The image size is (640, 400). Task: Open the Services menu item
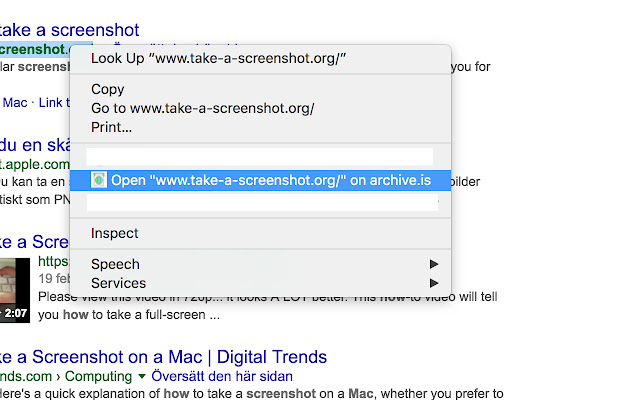tap(118, 283)
